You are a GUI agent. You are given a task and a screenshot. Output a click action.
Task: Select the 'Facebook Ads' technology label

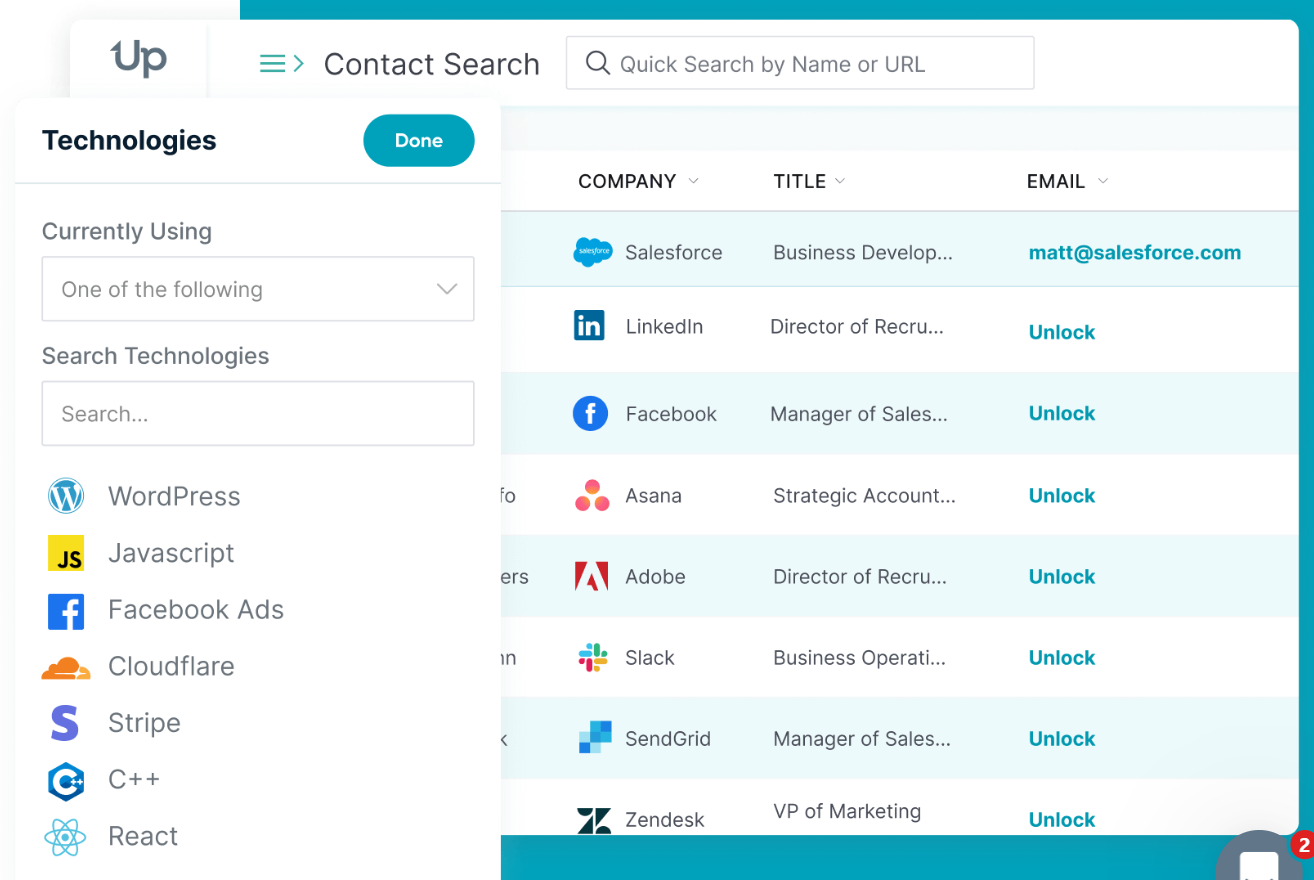point(196,610)
